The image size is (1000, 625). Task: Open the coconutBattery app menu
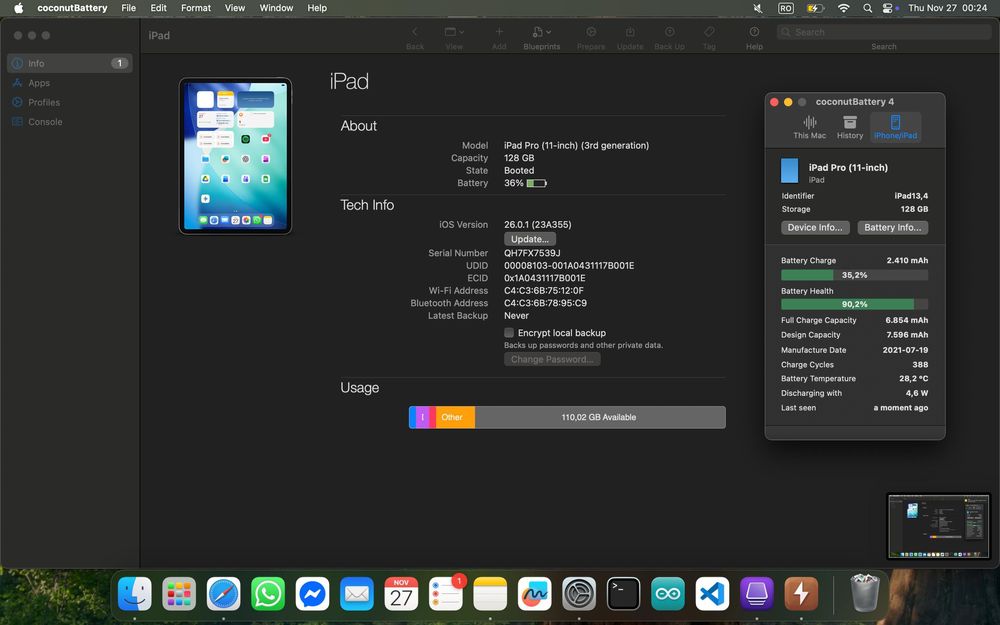click(72, 8)
